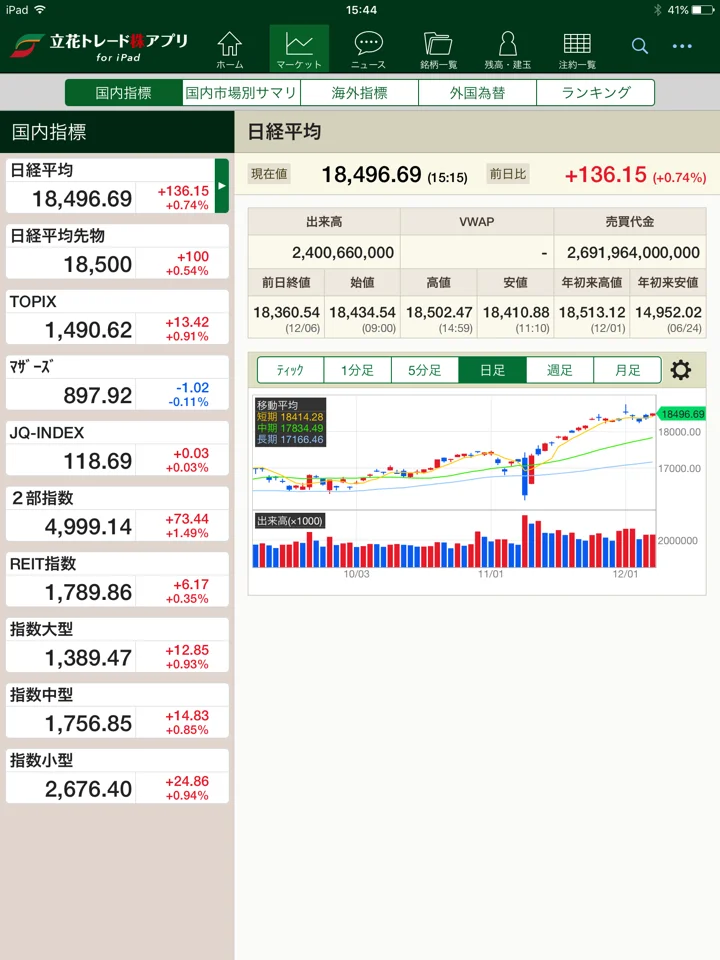720x960 pixels.
Task: Tap the green 18496.69 price marker
Action: click(681, 414)
